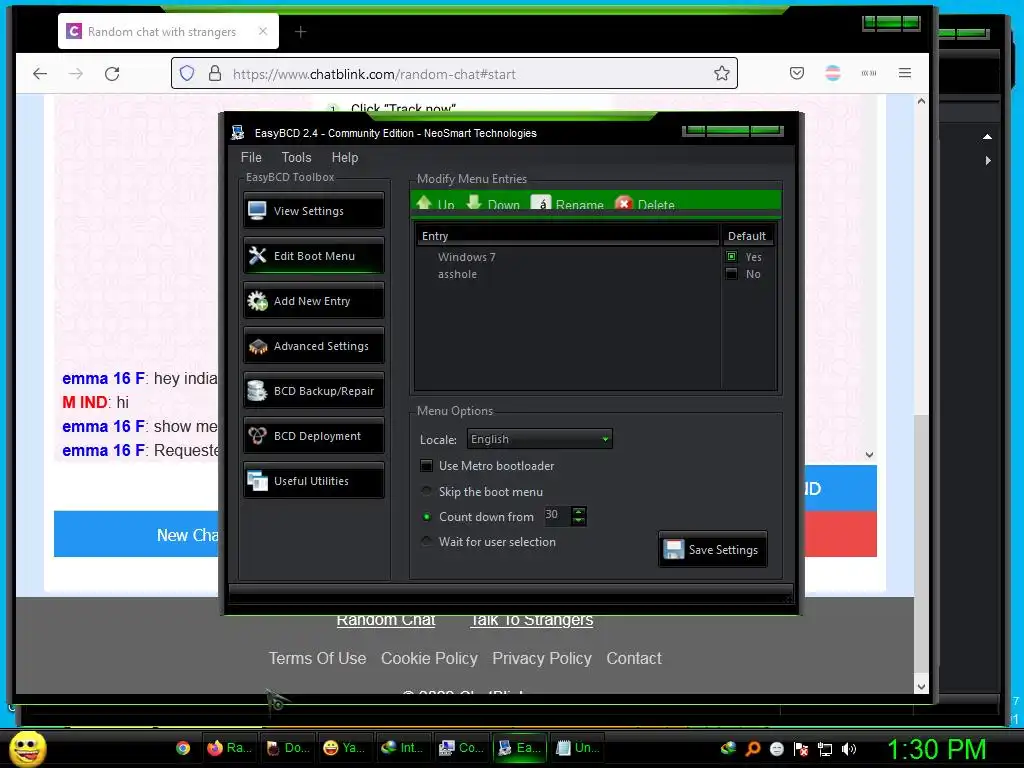The image size is (1024, 768).
Task: Close the Random chat with strangers tab
Action: coord(263,31)
